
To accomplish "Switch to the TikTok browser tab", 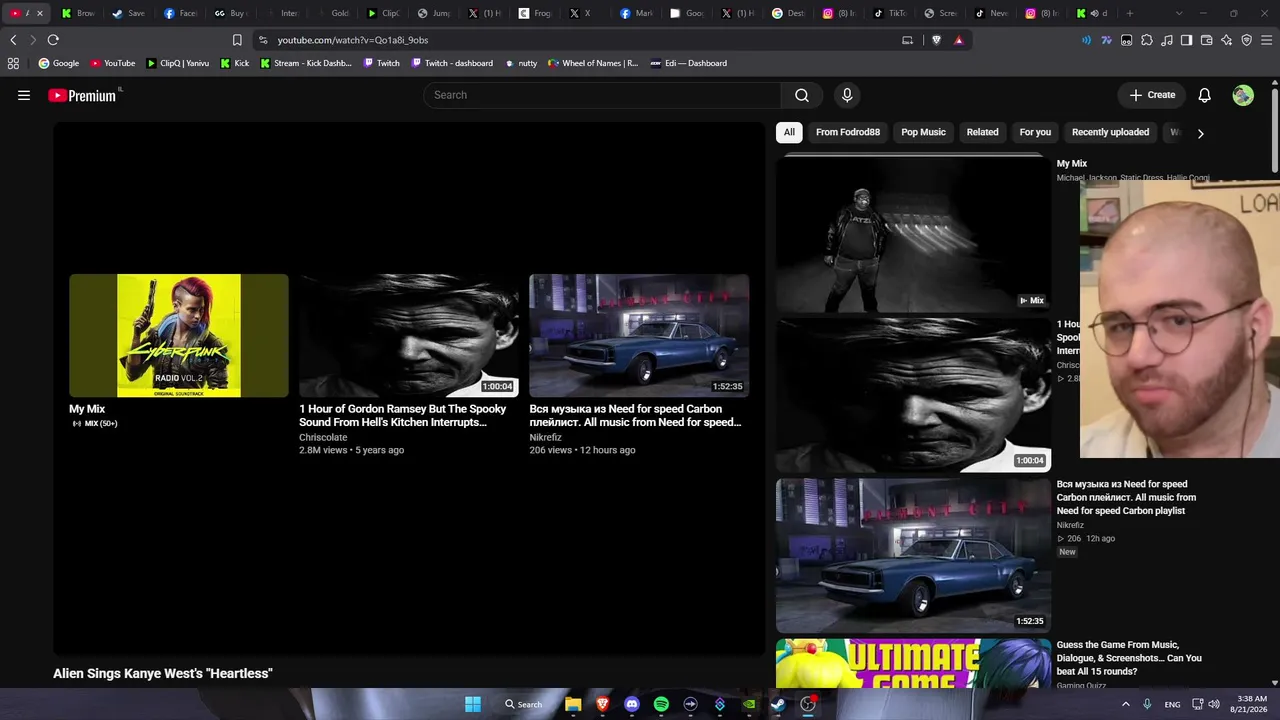I will tap(890, 13).
